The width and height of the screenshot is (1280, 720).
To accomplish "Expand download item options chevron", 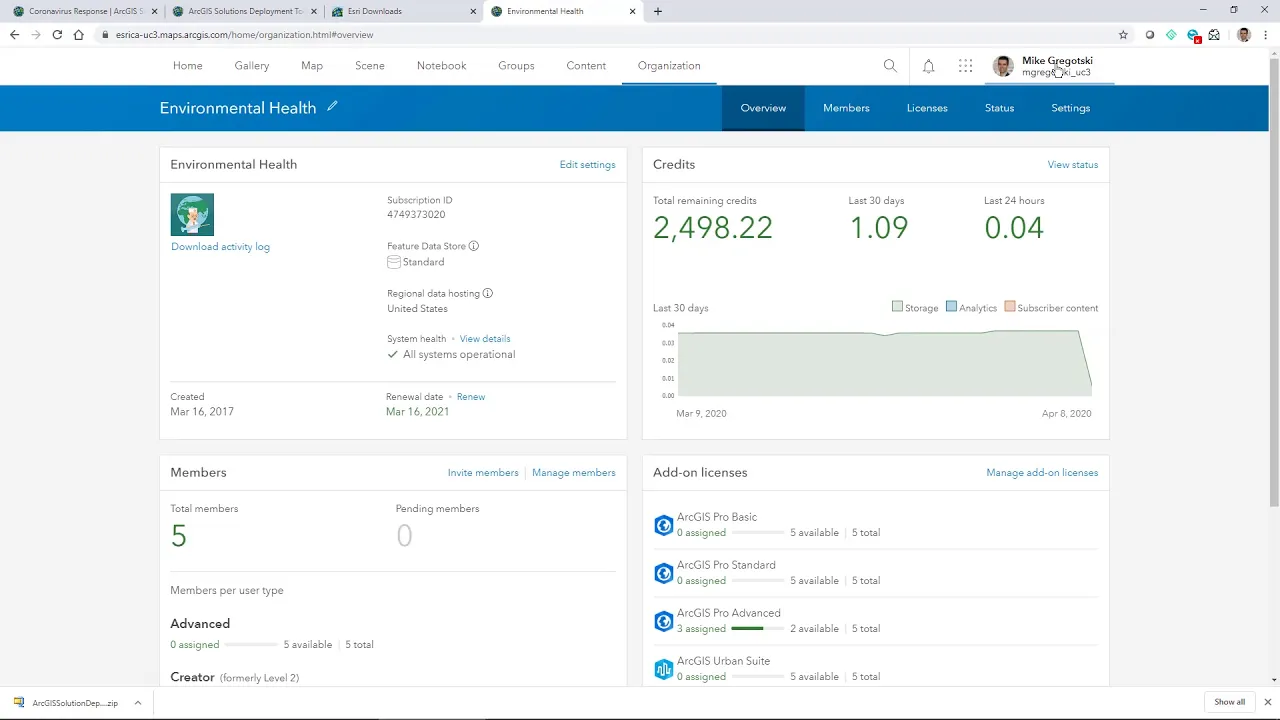I will pyautogui.click(x=137, y=703).
